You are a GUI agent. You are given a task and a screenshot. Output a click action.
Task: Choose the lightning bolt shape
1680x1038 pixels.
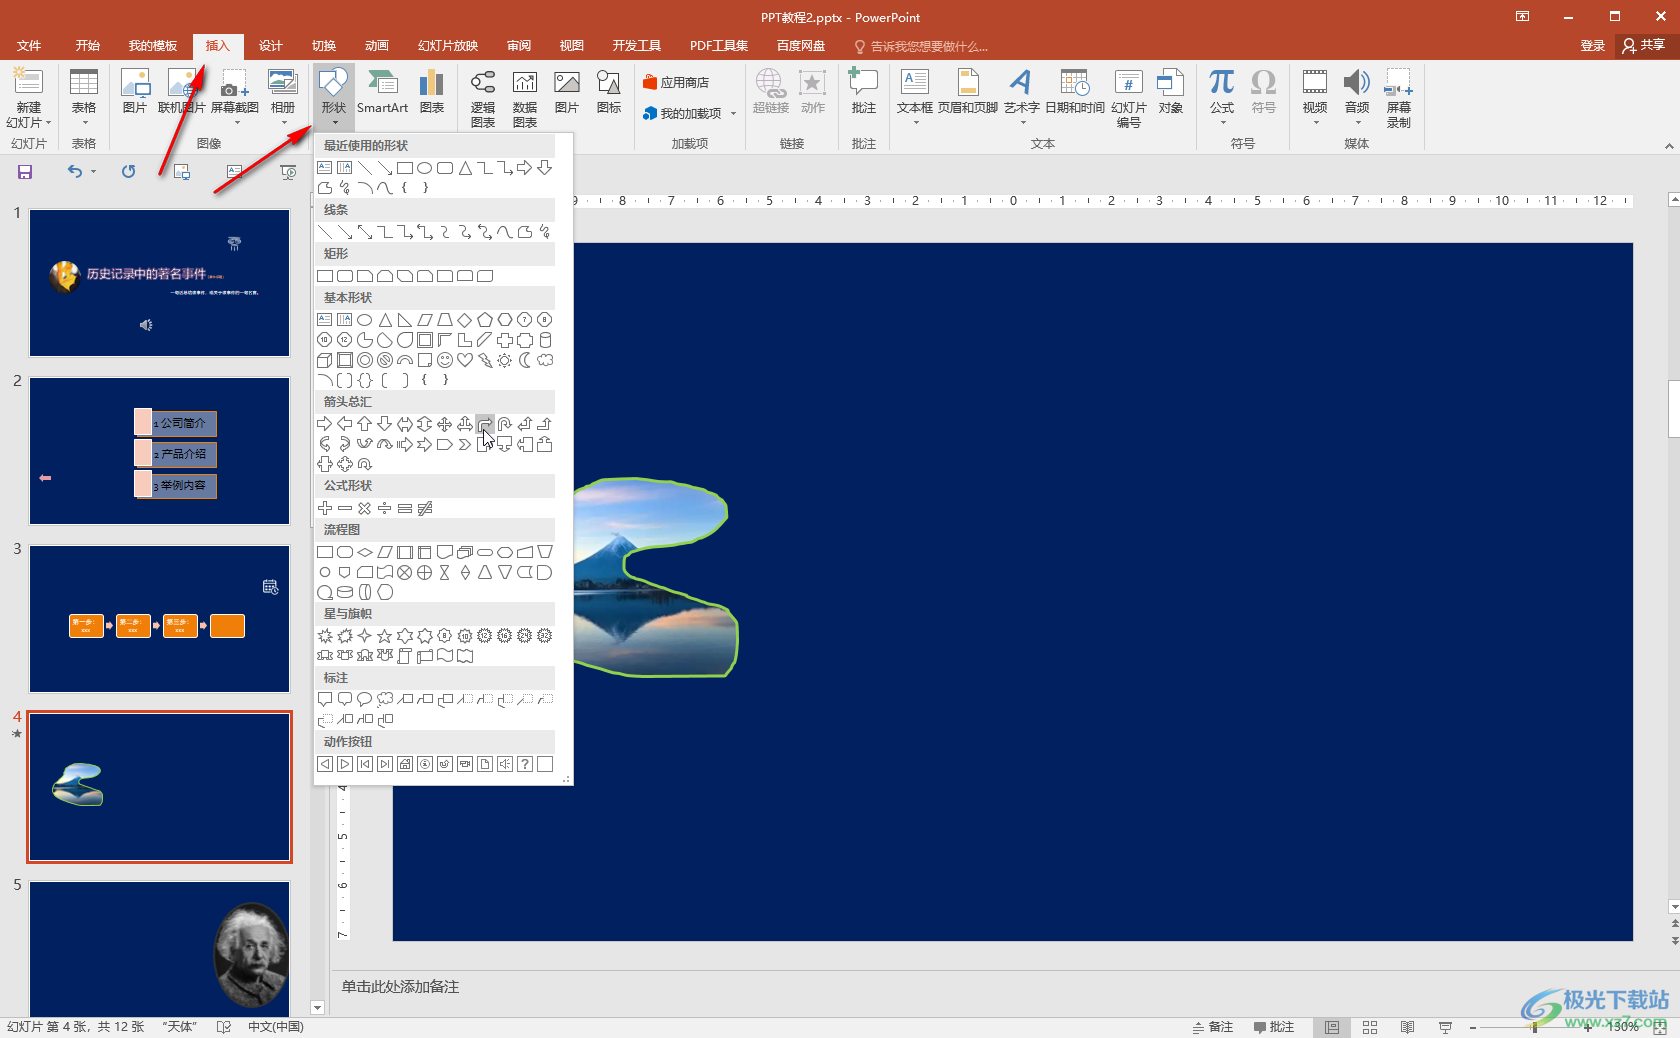point(485,360)
